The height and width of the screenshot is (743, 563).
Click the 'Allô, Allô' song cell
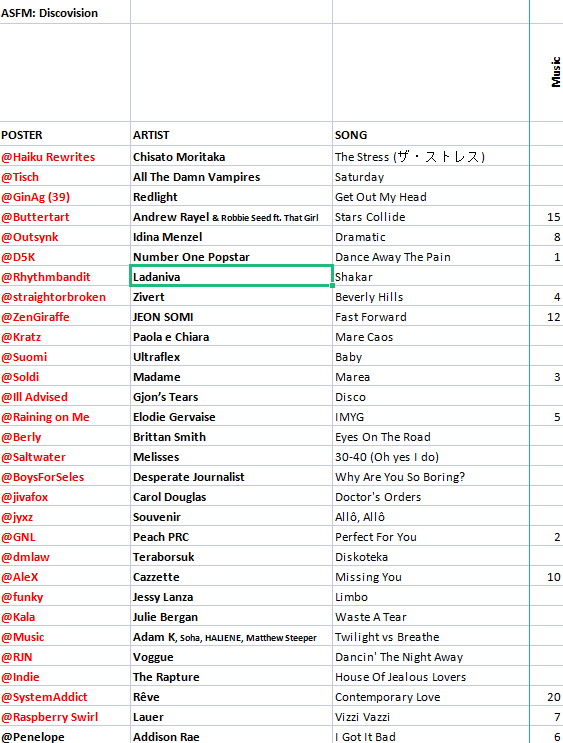(431, 516)
